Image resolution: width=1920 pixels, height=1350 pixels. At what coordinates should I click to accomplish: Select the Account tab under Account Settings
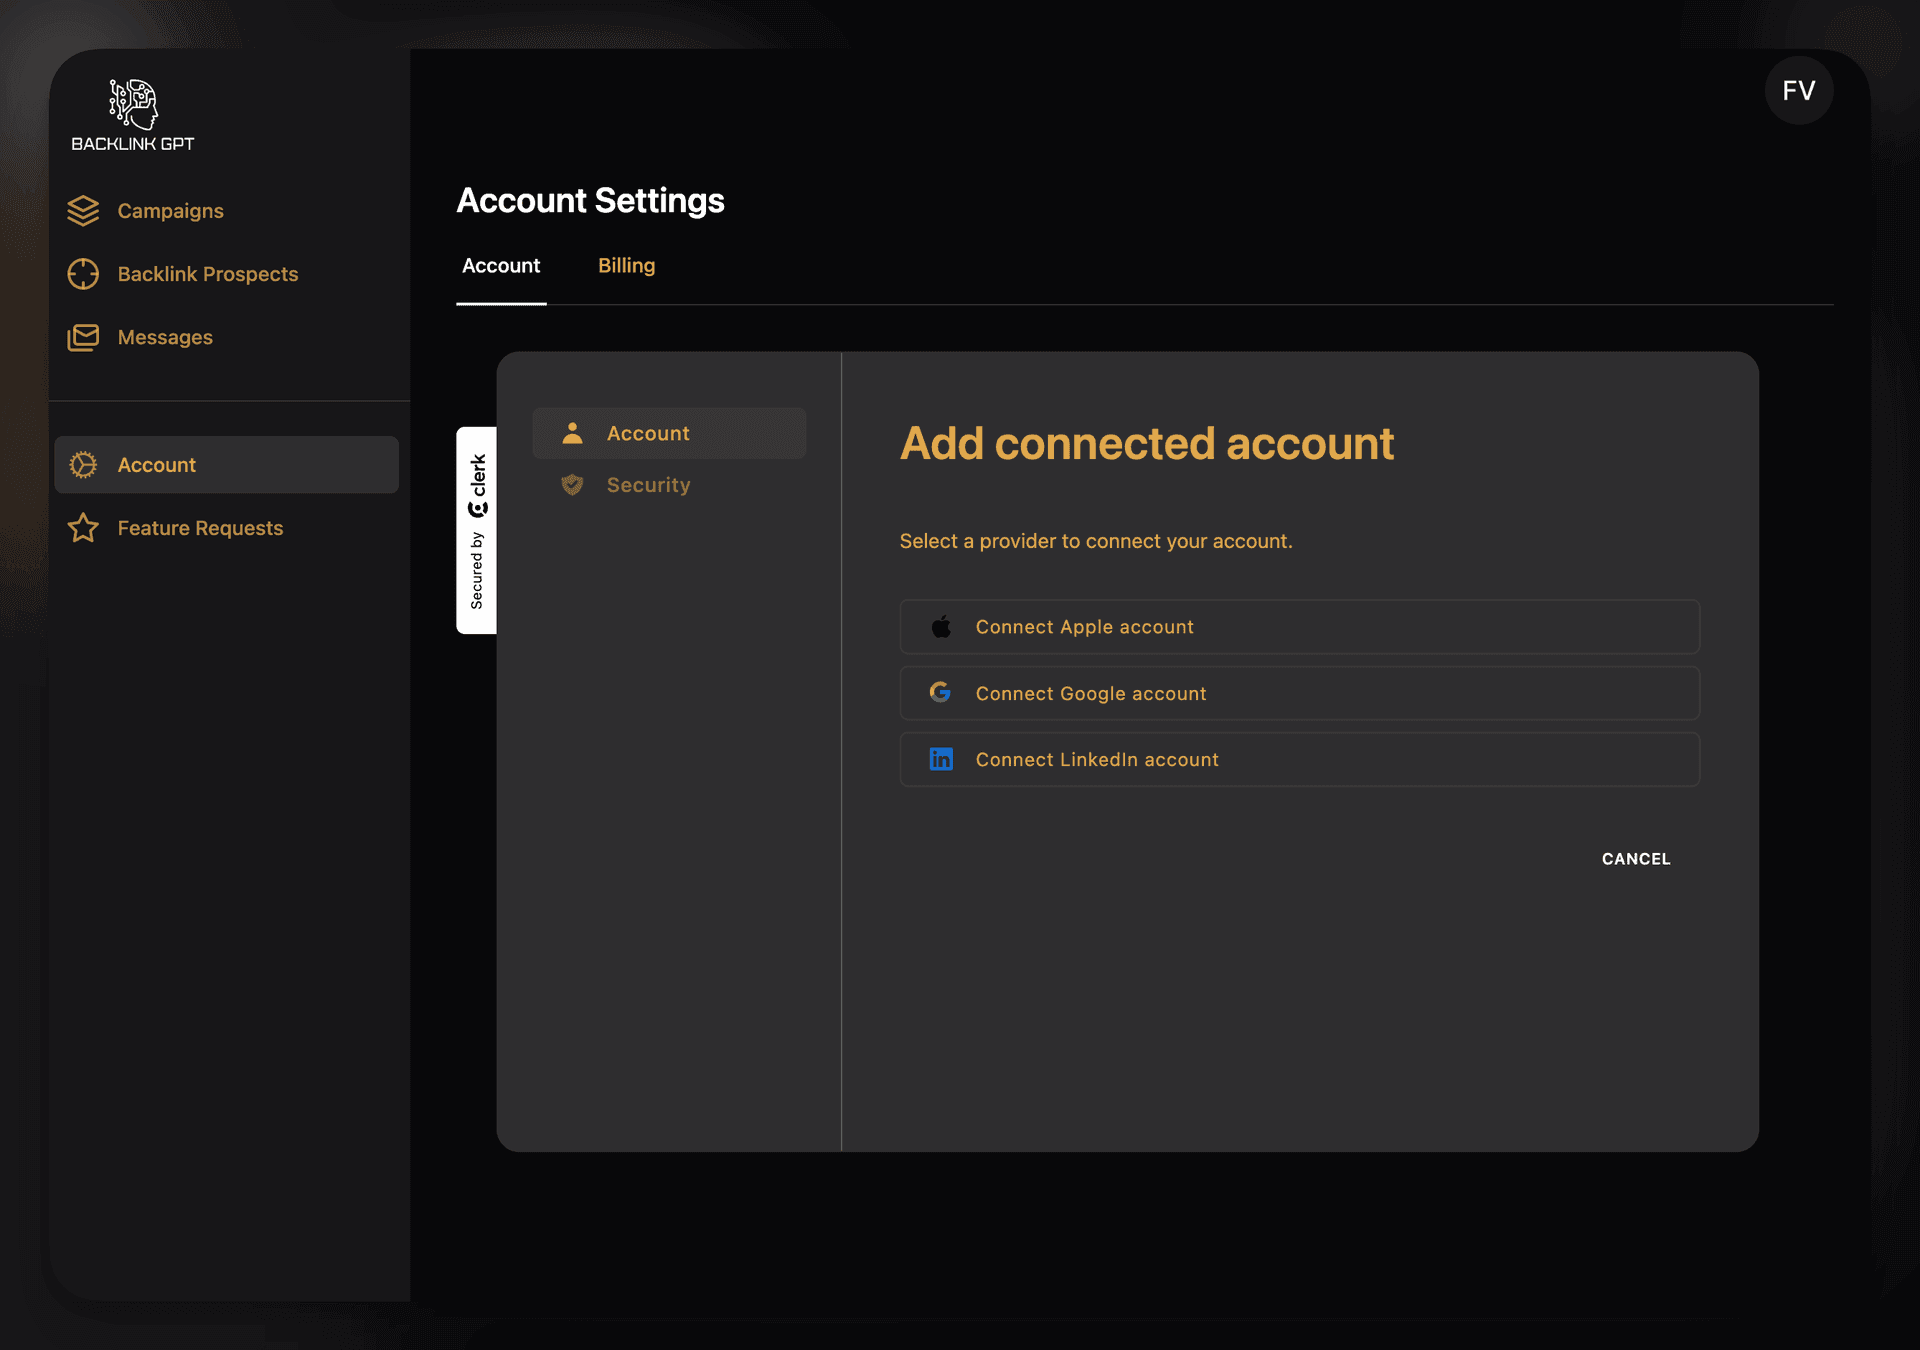click(501, 266)
